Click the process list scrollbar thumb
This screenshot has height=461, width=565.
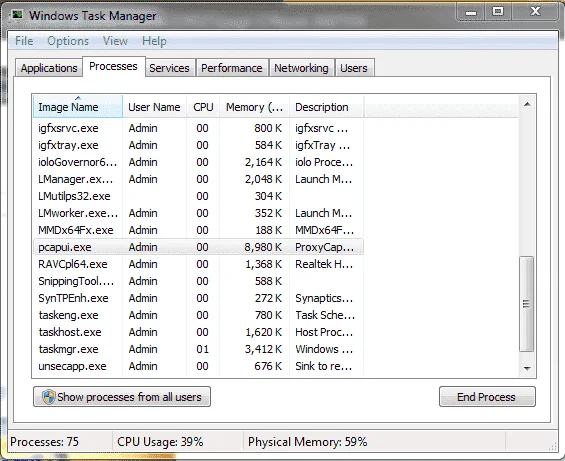pyautogui.click(x=527, y=304)
